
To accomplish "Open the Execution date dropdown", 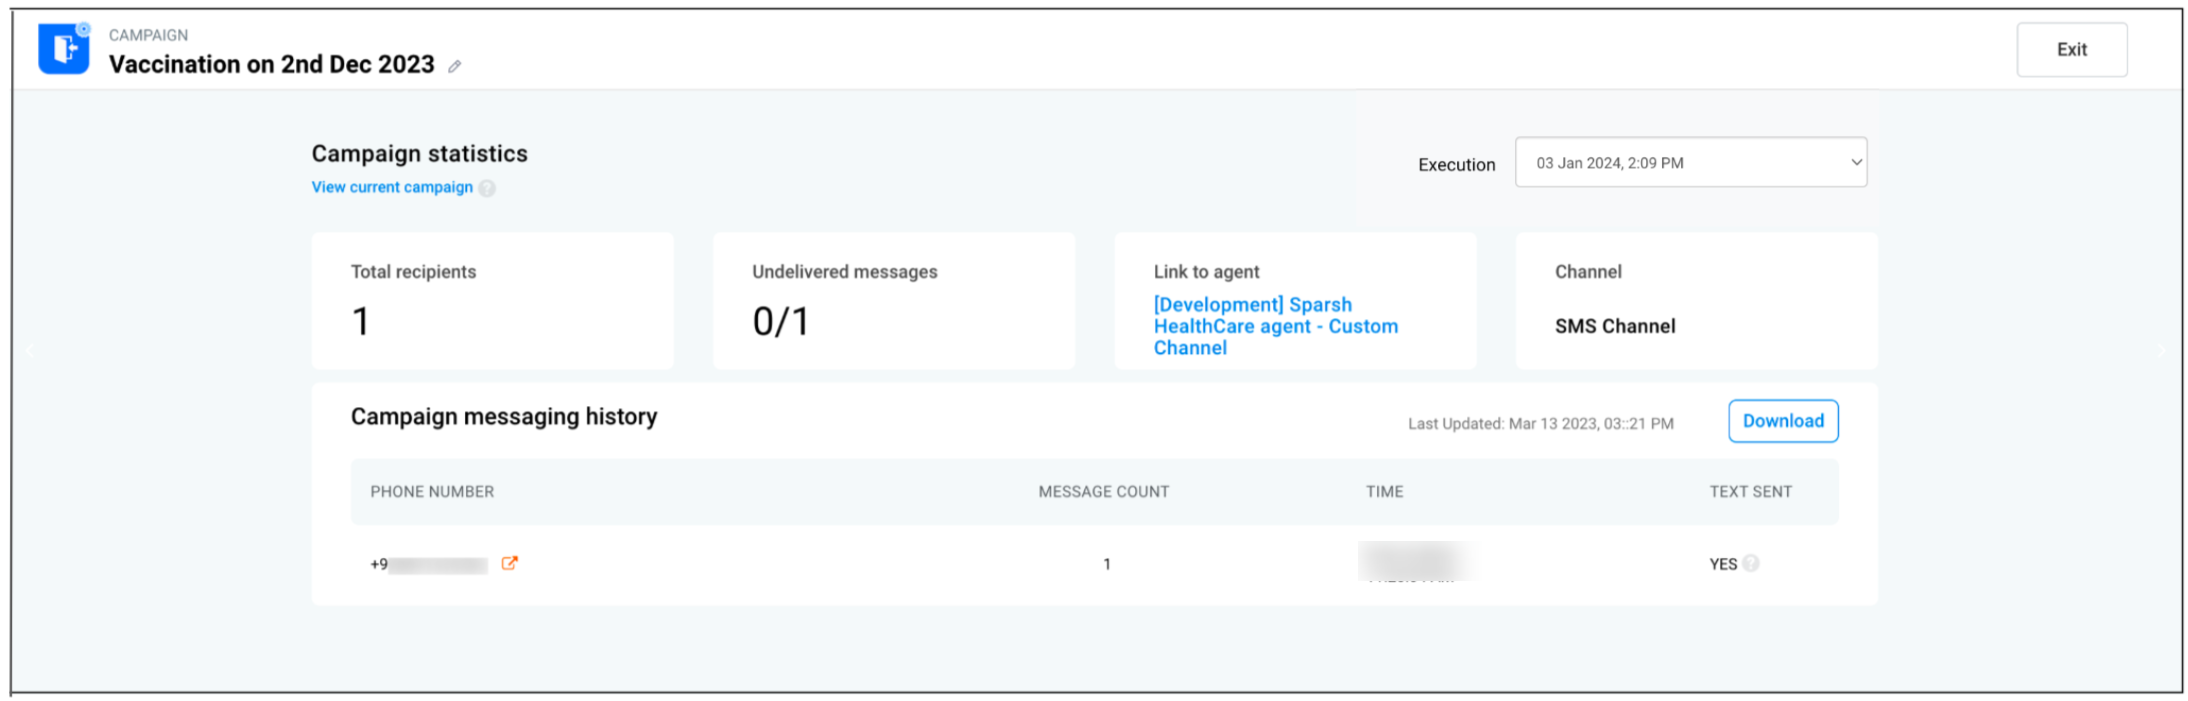I will click(1690, 162).
